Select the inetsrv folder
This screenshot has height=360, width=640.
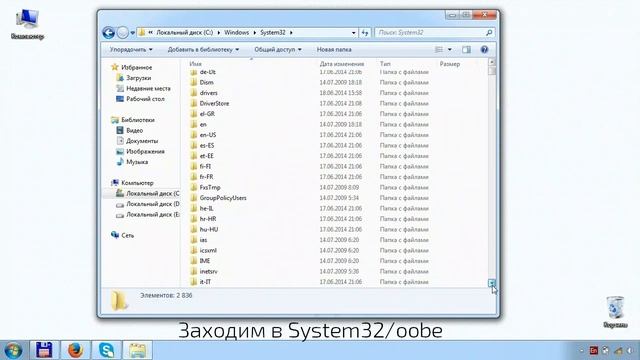coord(208,271)
